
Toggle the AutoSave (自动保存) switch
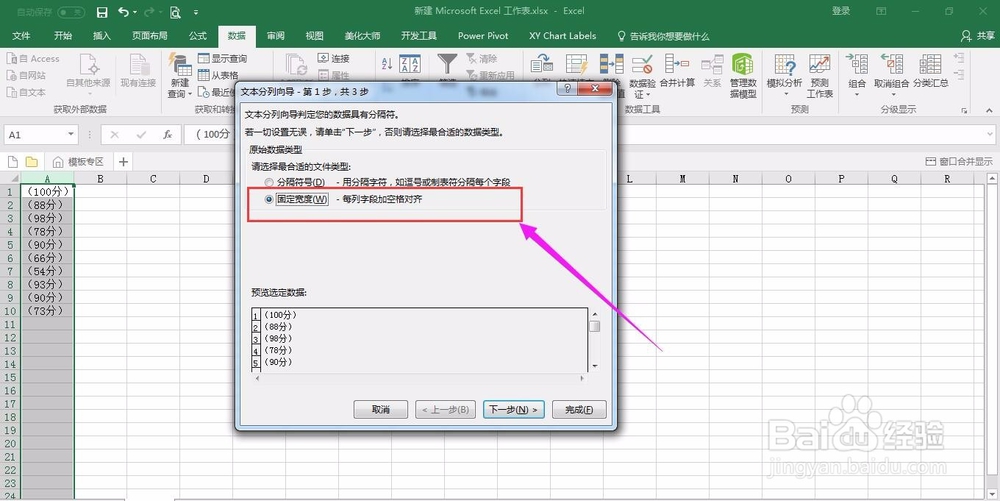coord(71,12)
